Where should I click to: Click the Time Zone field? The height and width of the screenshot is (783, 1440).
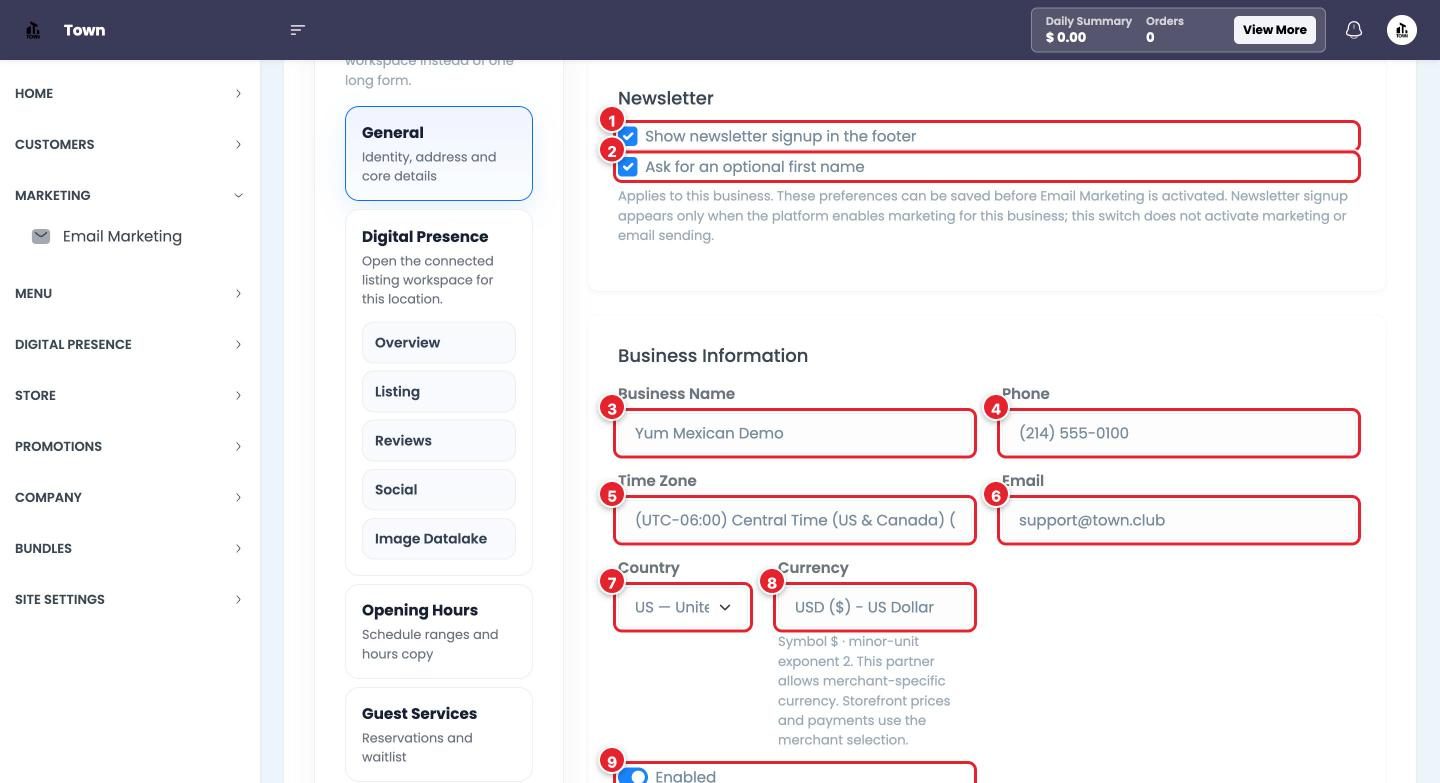796,520
